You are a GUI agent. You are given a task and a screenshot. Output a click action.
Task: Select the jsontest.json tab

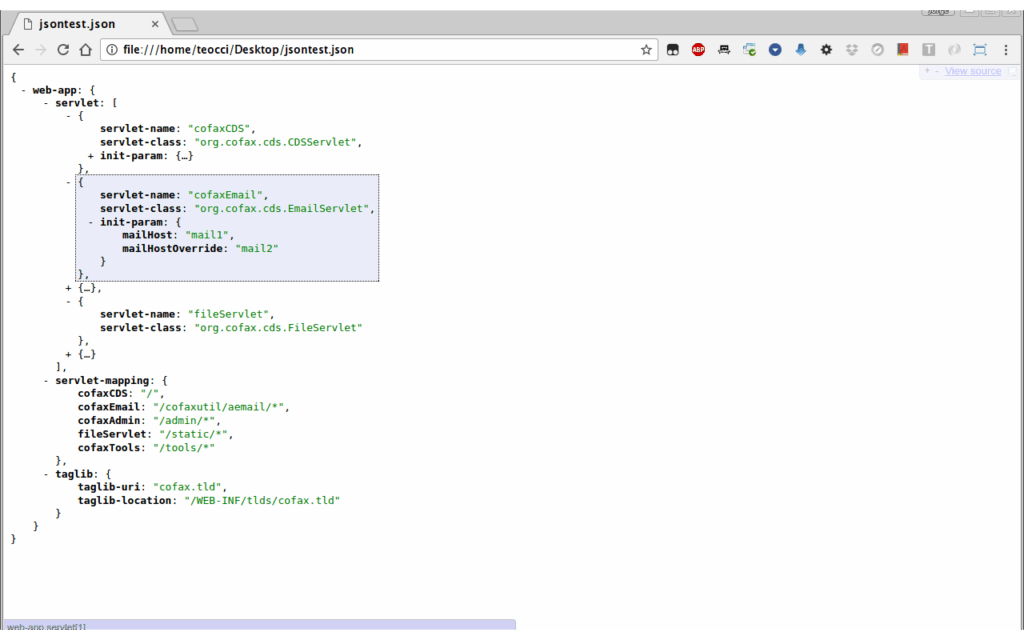click(80, 23)
